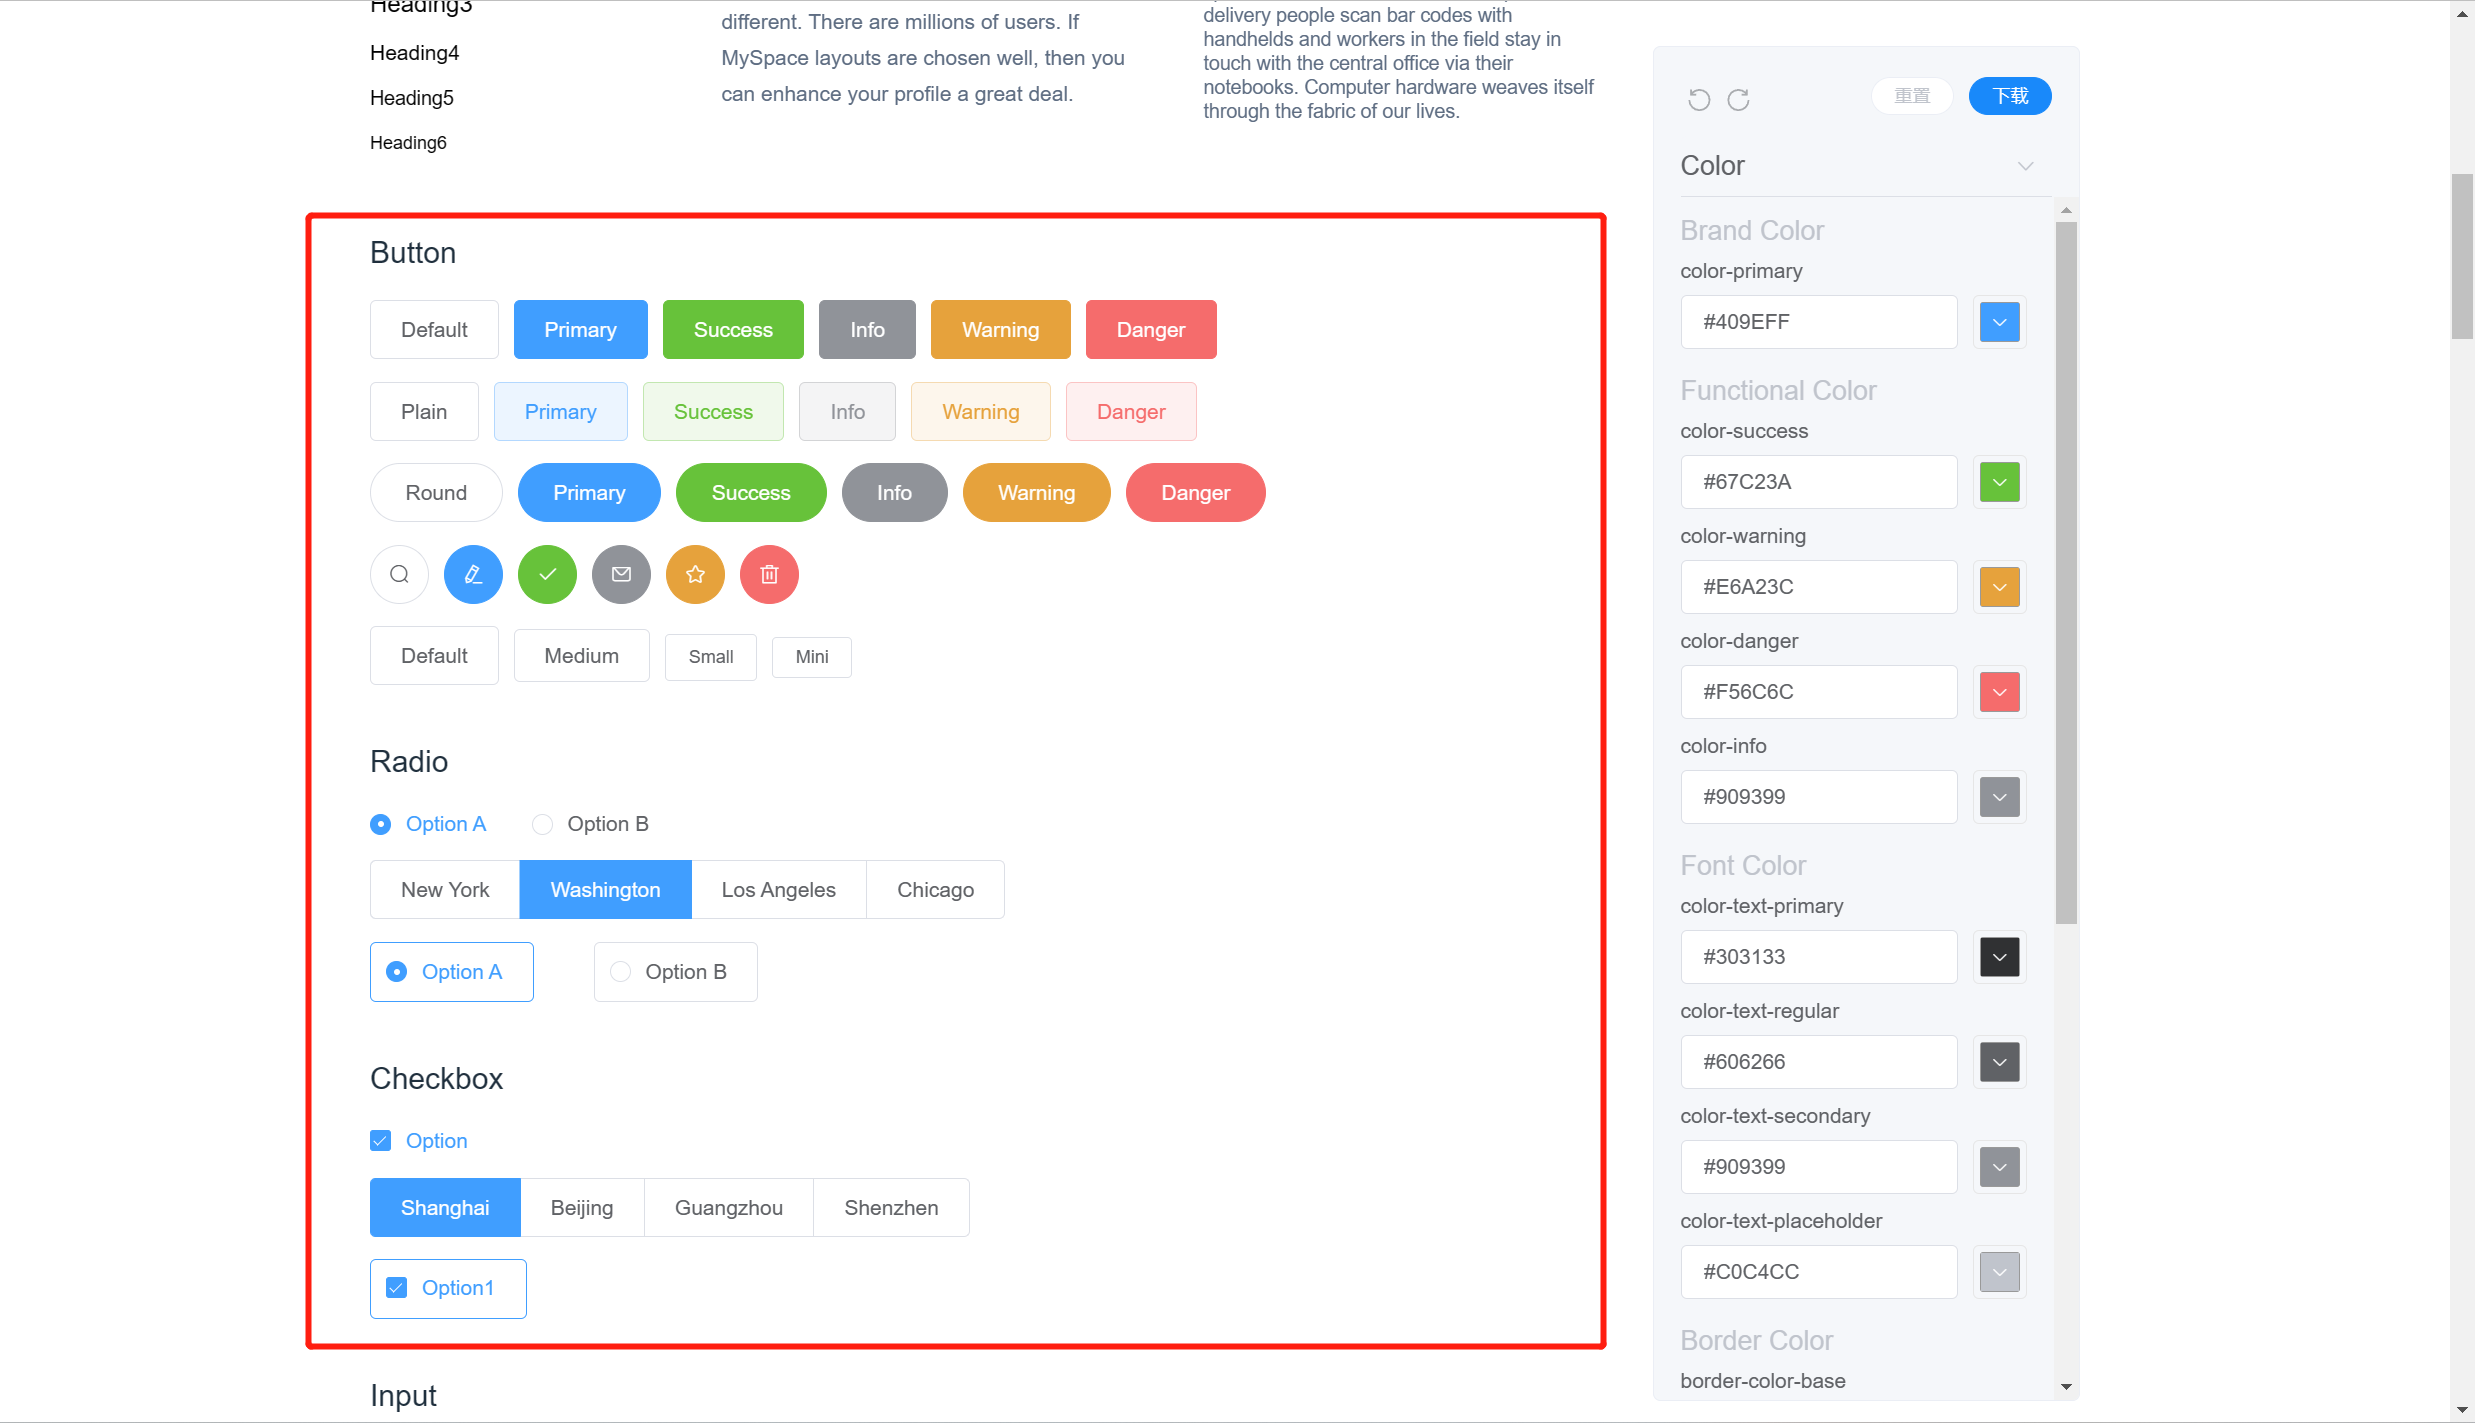
Task: Click the redo arrow in theme panel
Action: [x=1739, y=99]
